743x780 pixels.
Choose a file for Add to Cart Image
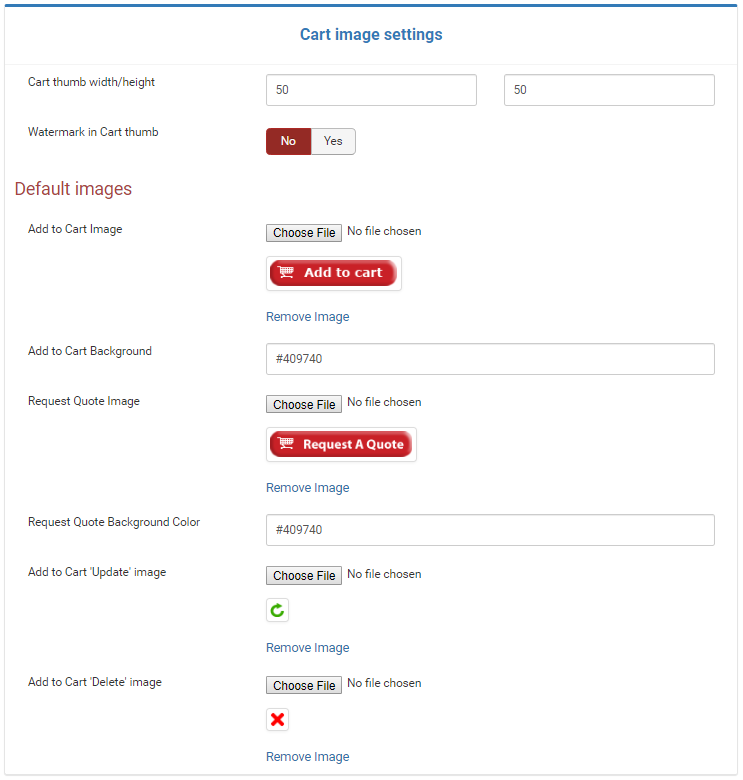[x=304, y=232]
